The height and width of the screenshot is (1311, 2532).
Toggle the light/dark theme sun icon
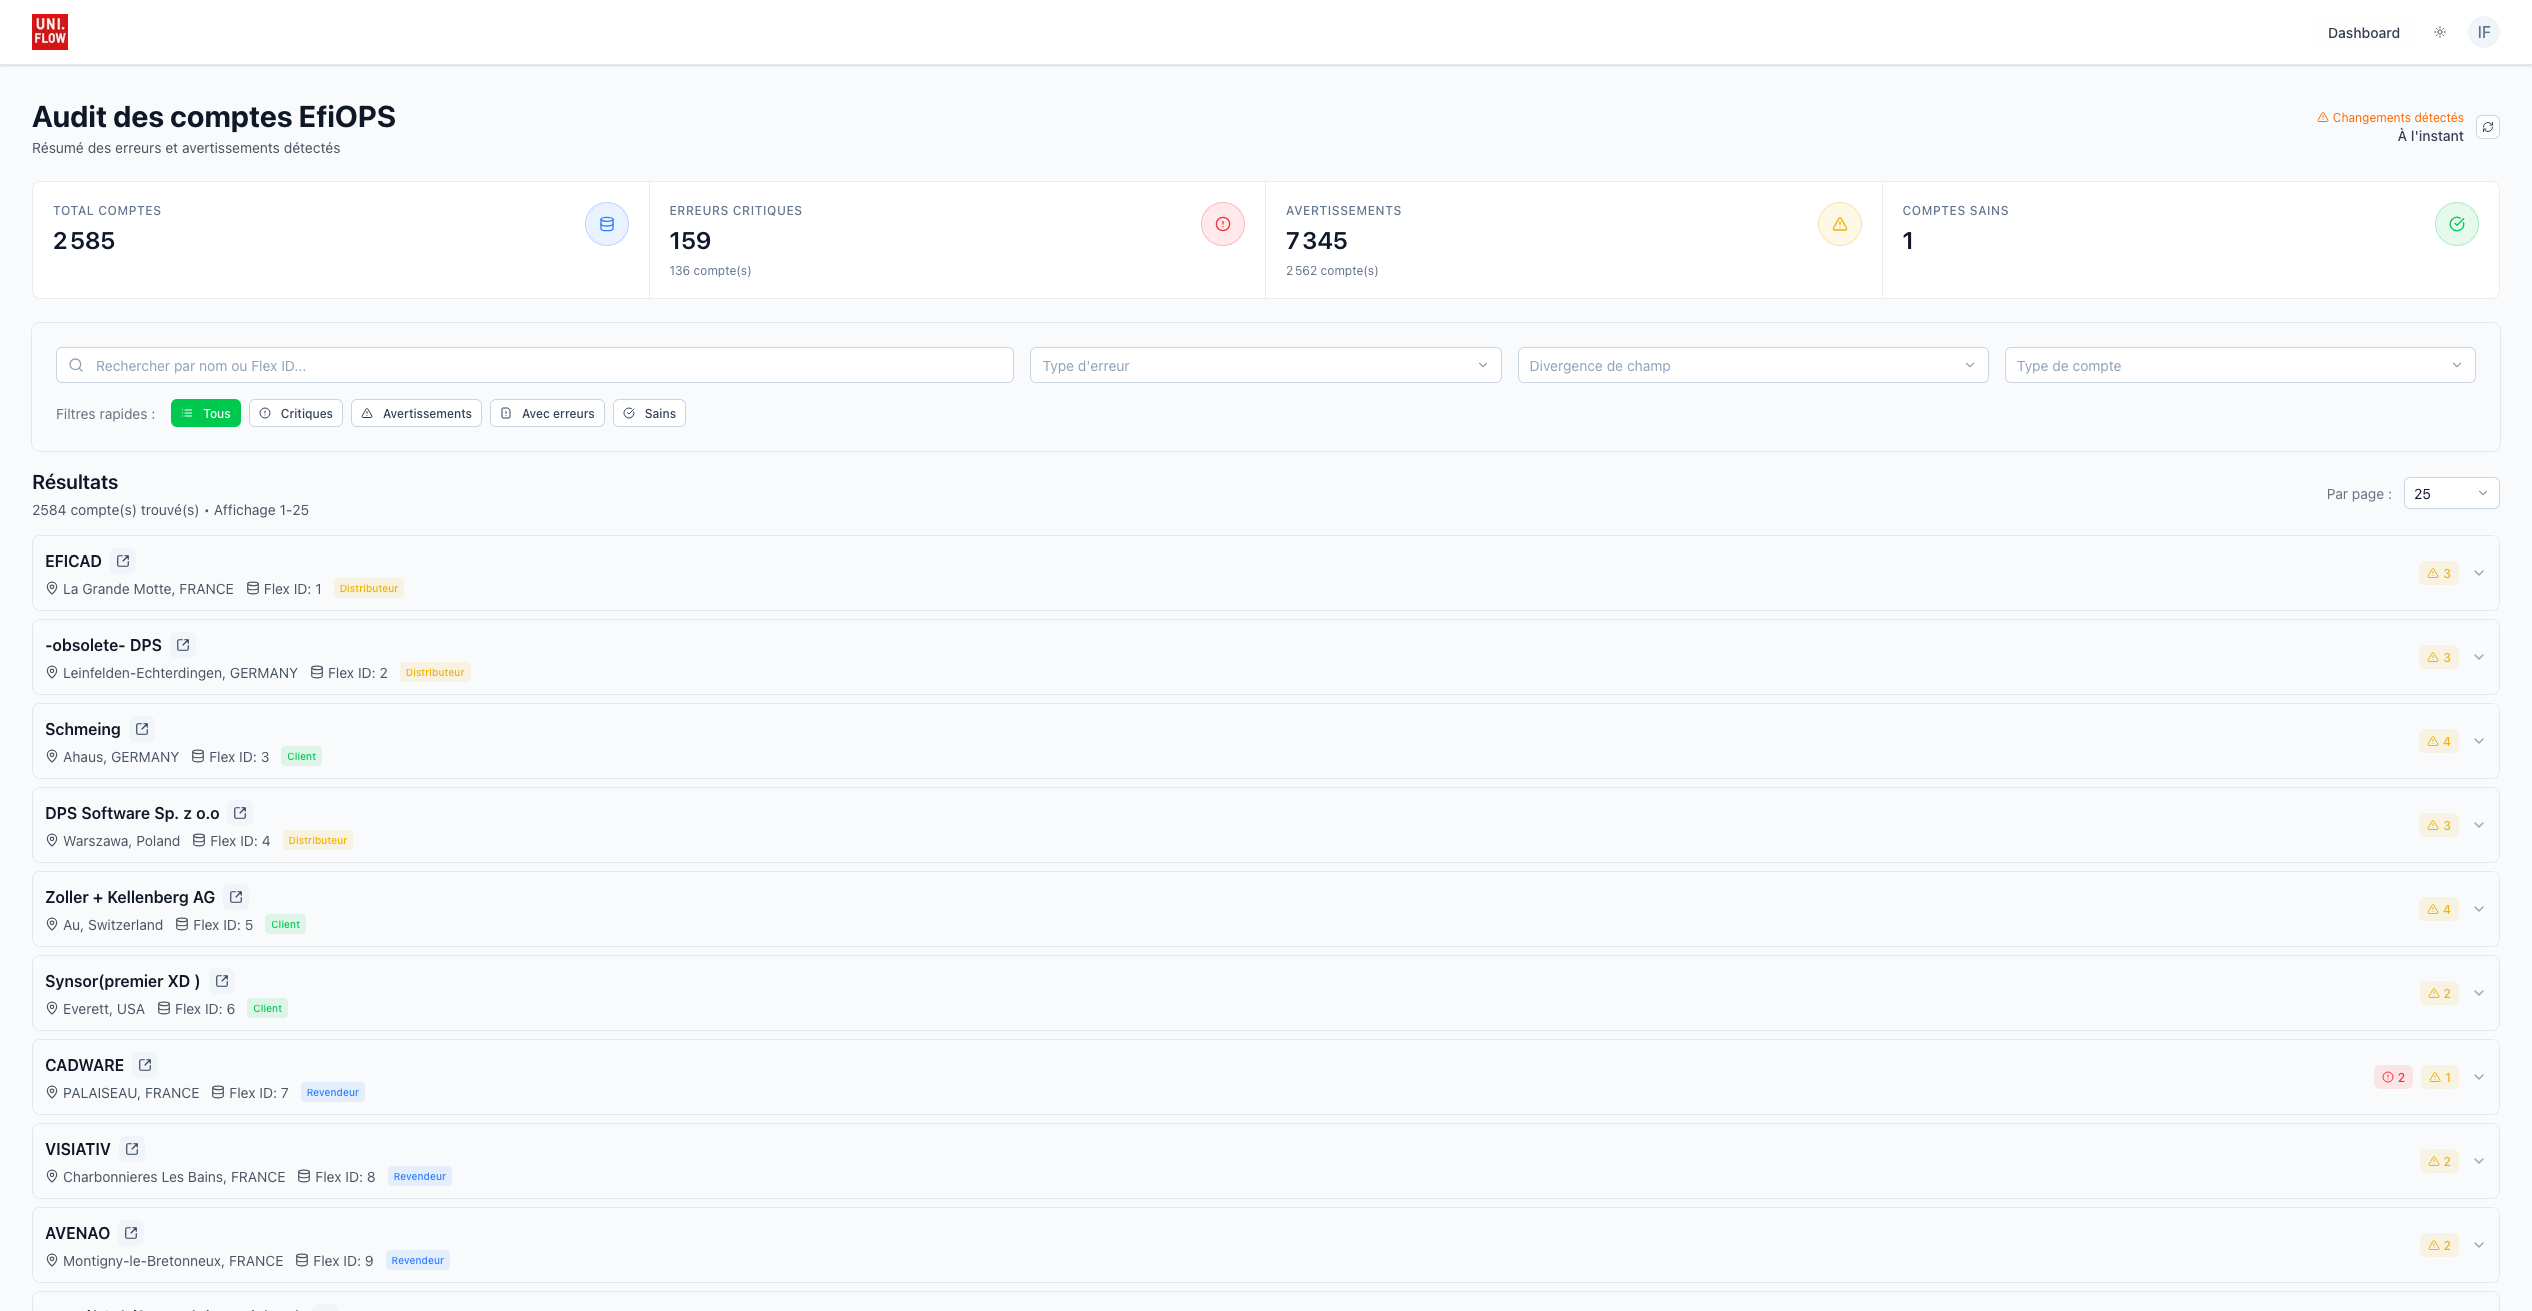click(x=2440, y=33)
